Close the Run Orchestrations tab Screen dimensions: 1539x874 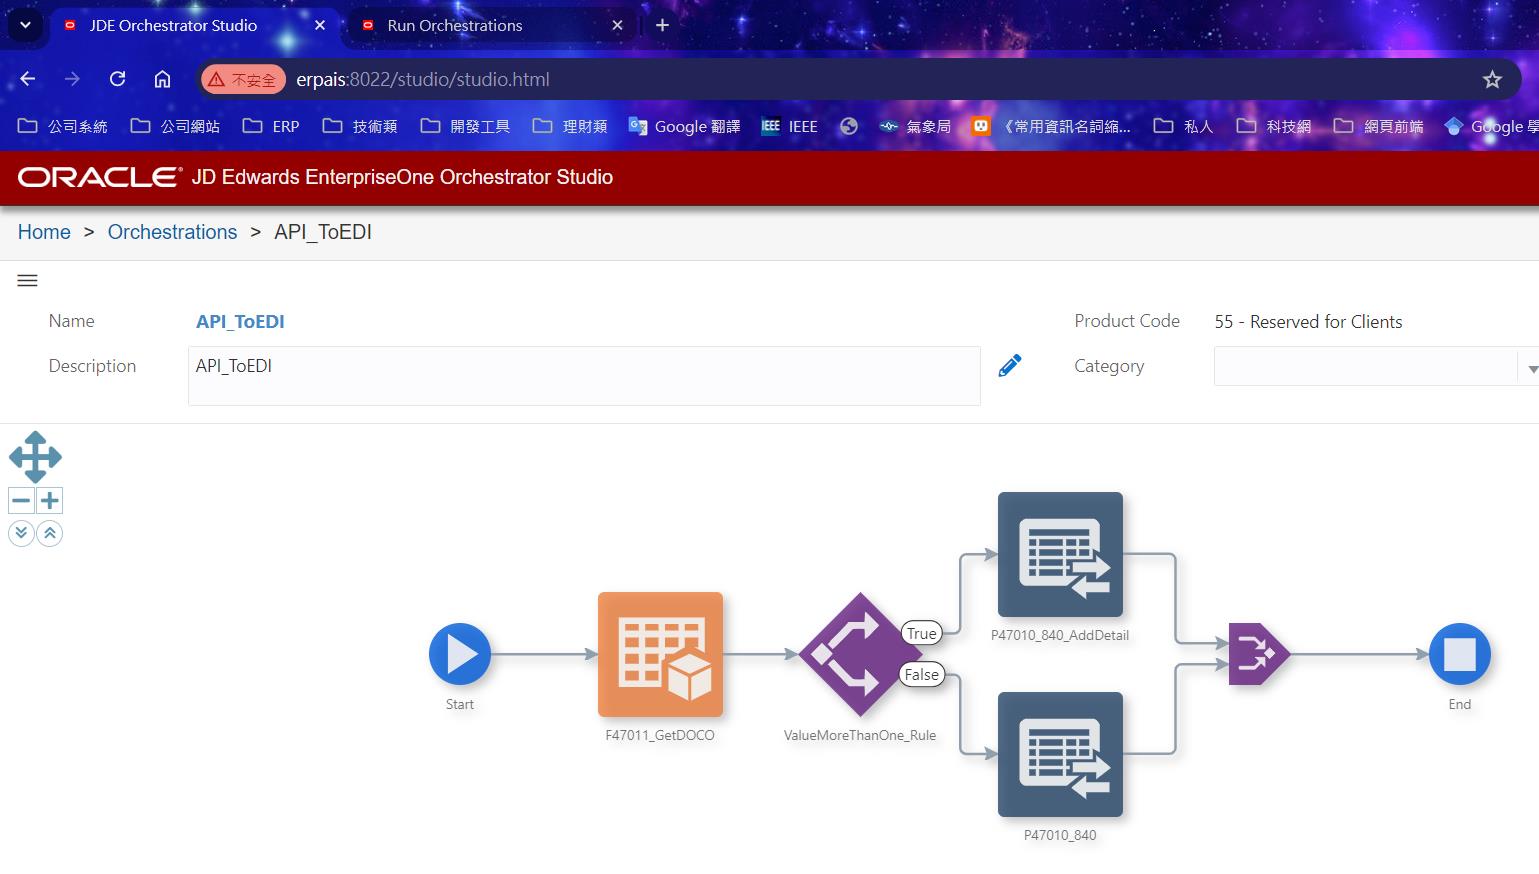coord(618,25)
